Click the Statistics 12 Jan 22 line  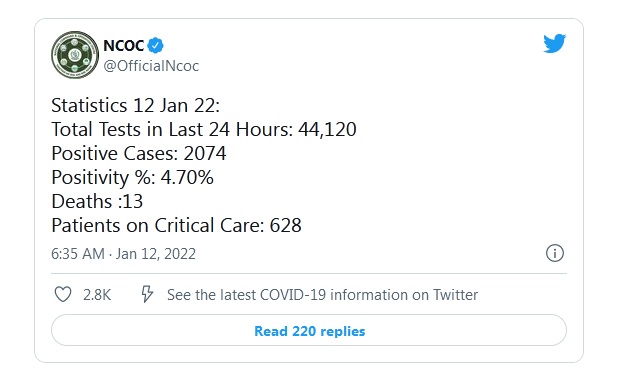[x=135, y=106]
